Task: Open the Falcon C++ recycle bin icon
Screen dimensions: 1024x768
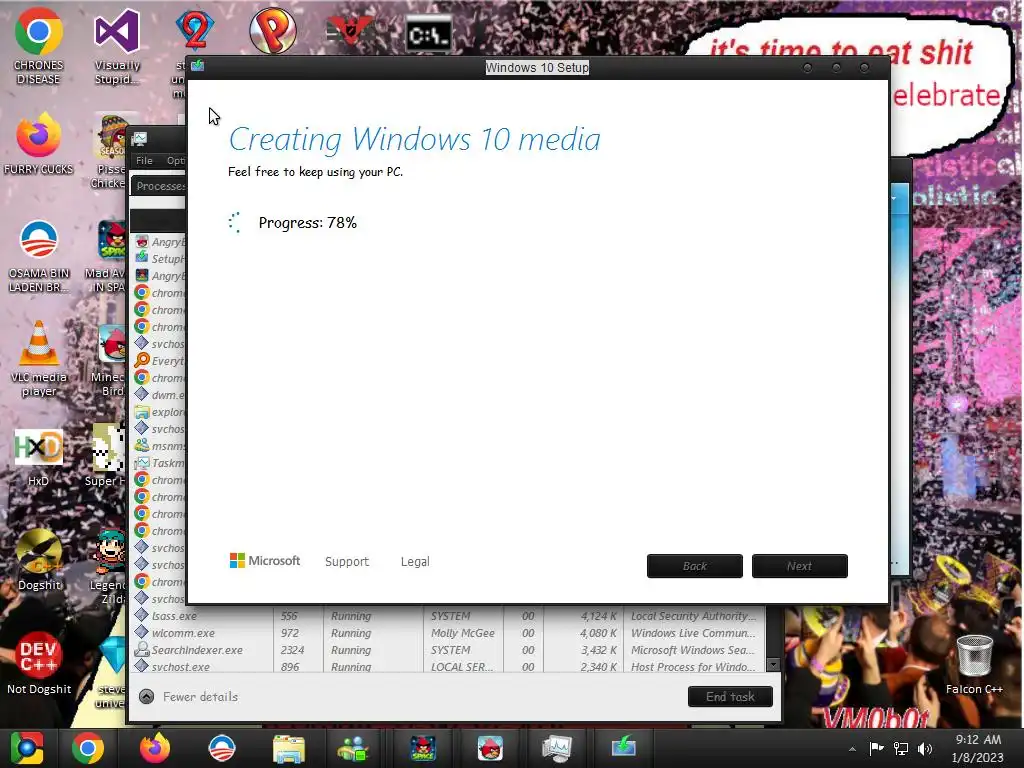Action: pos(974,664)
